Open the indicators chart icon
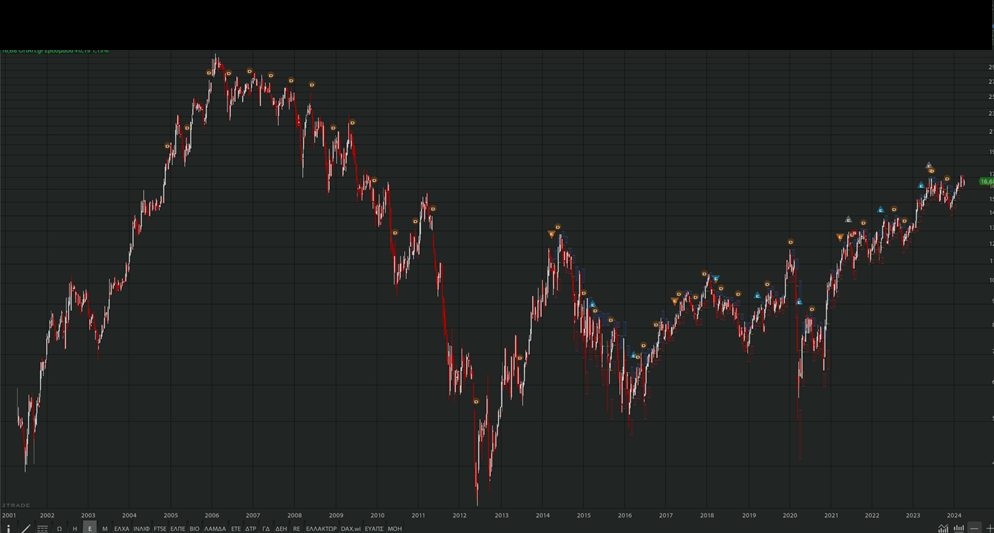This screenshot has width=994, height=533. (x=943, y=529)
